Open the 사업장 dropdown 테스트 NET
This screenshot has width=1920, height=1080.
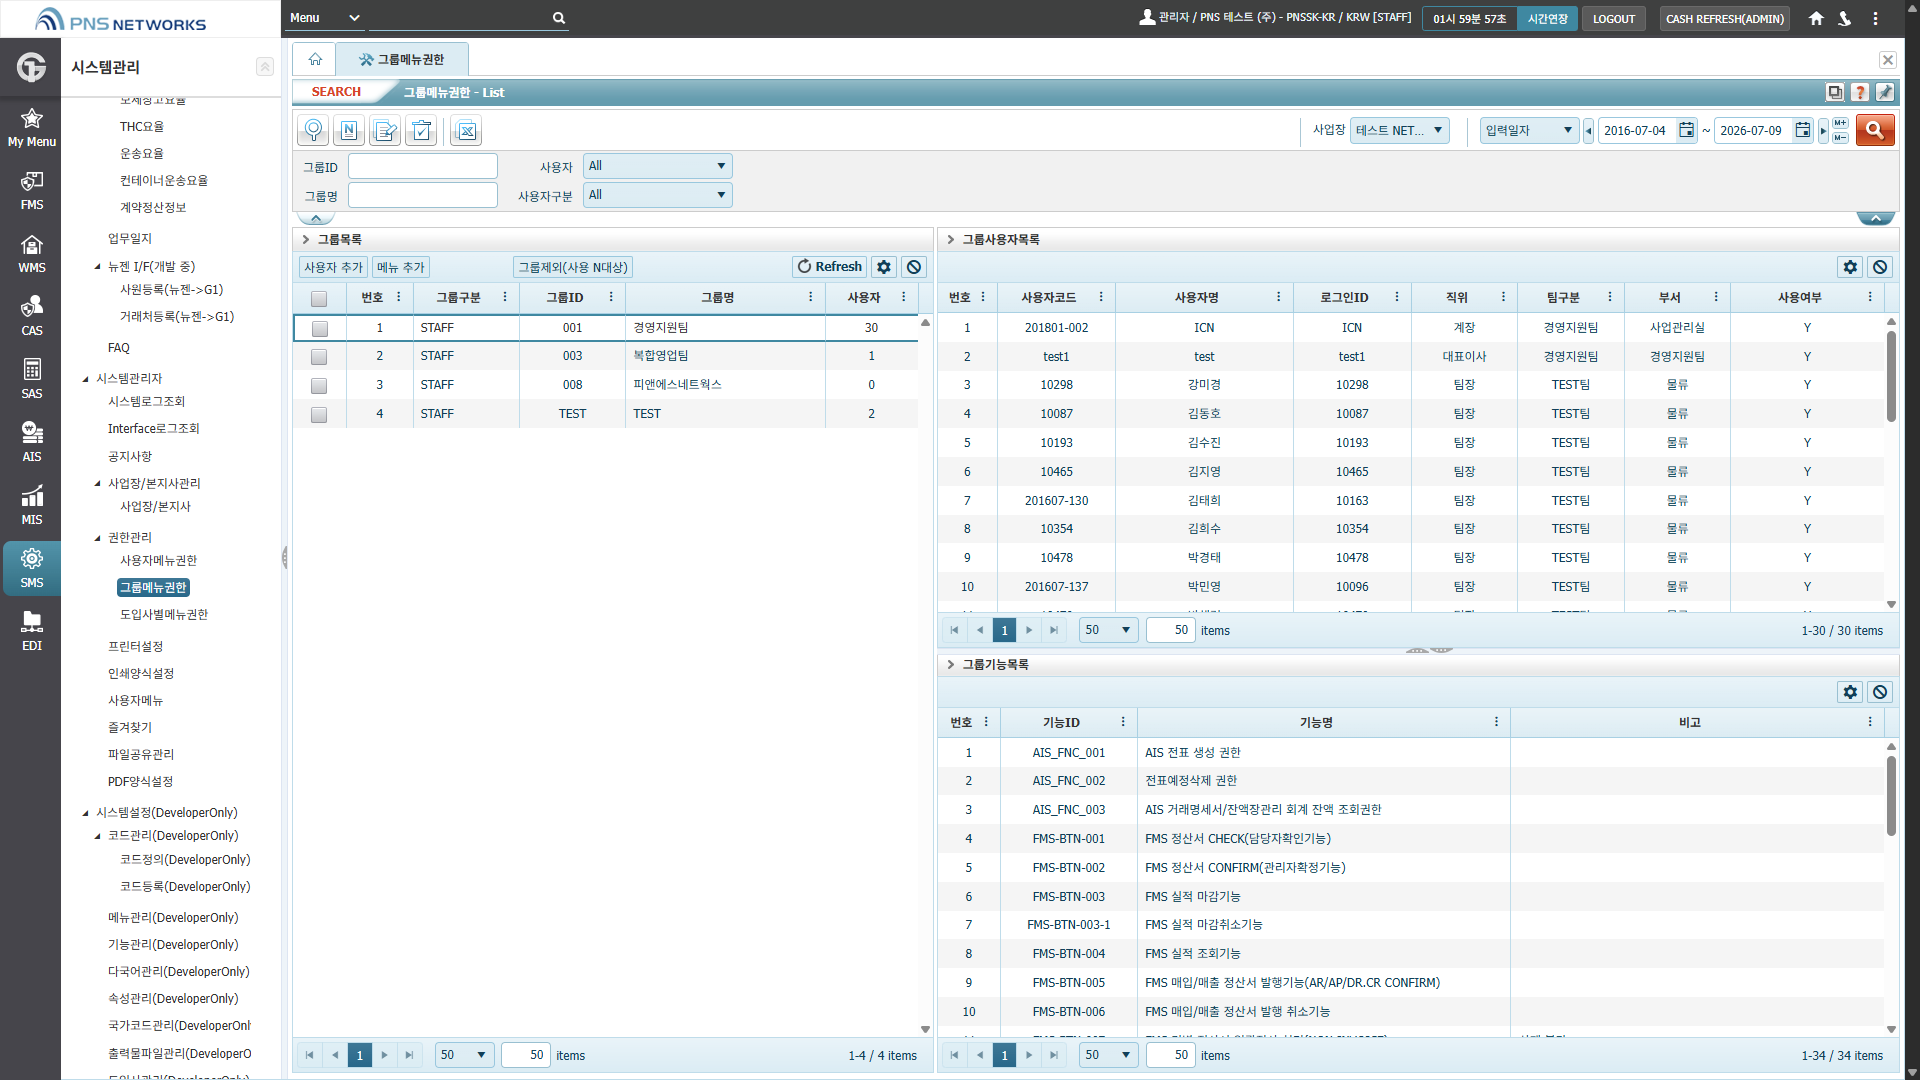point(1399,130)
